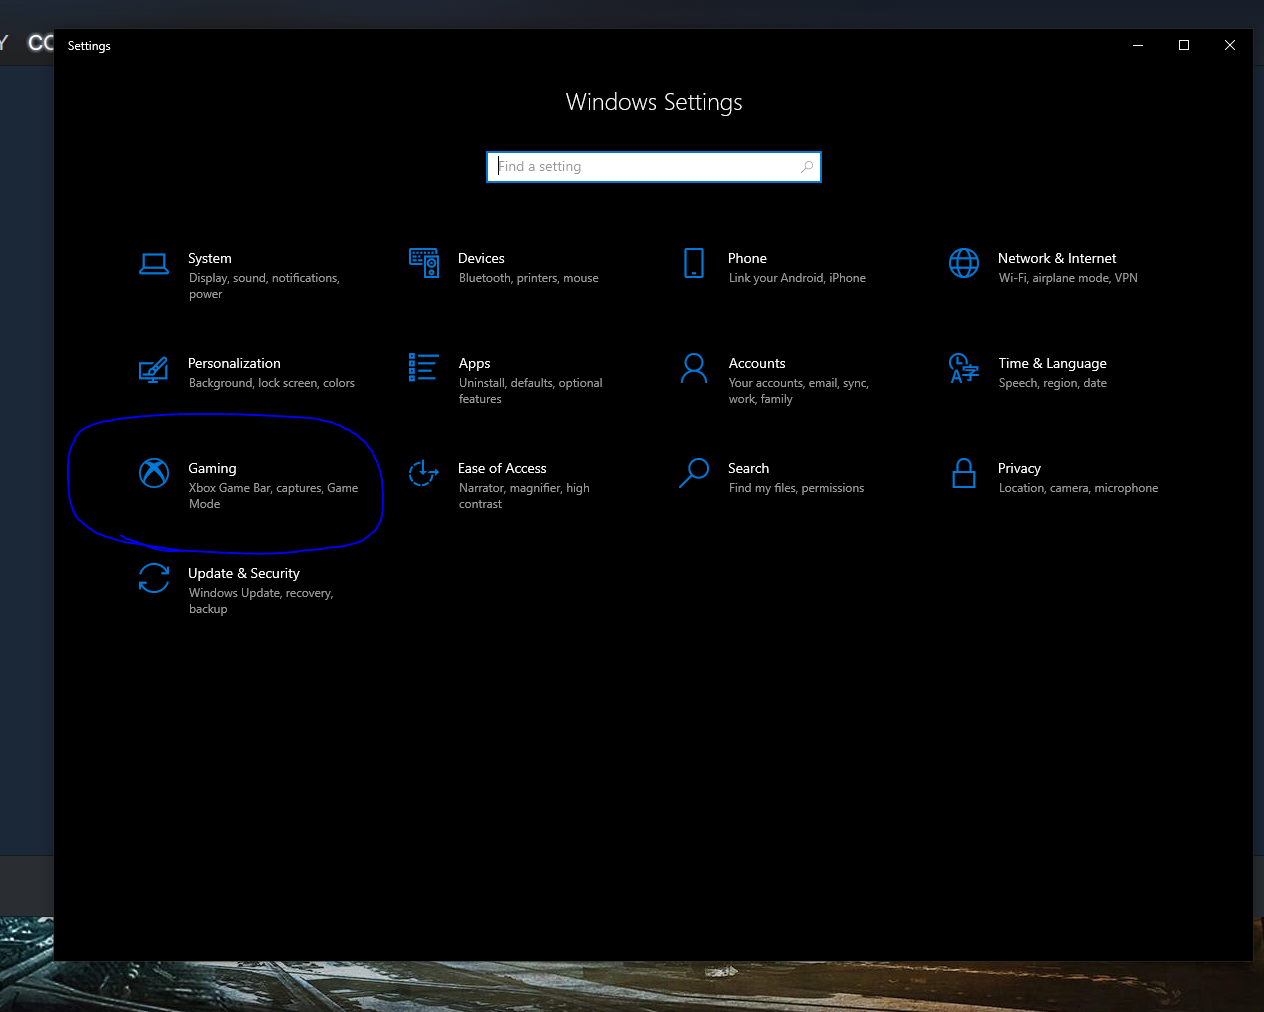Click the Phone icon
The image size is (1264, 1012).
pos(694,263)
